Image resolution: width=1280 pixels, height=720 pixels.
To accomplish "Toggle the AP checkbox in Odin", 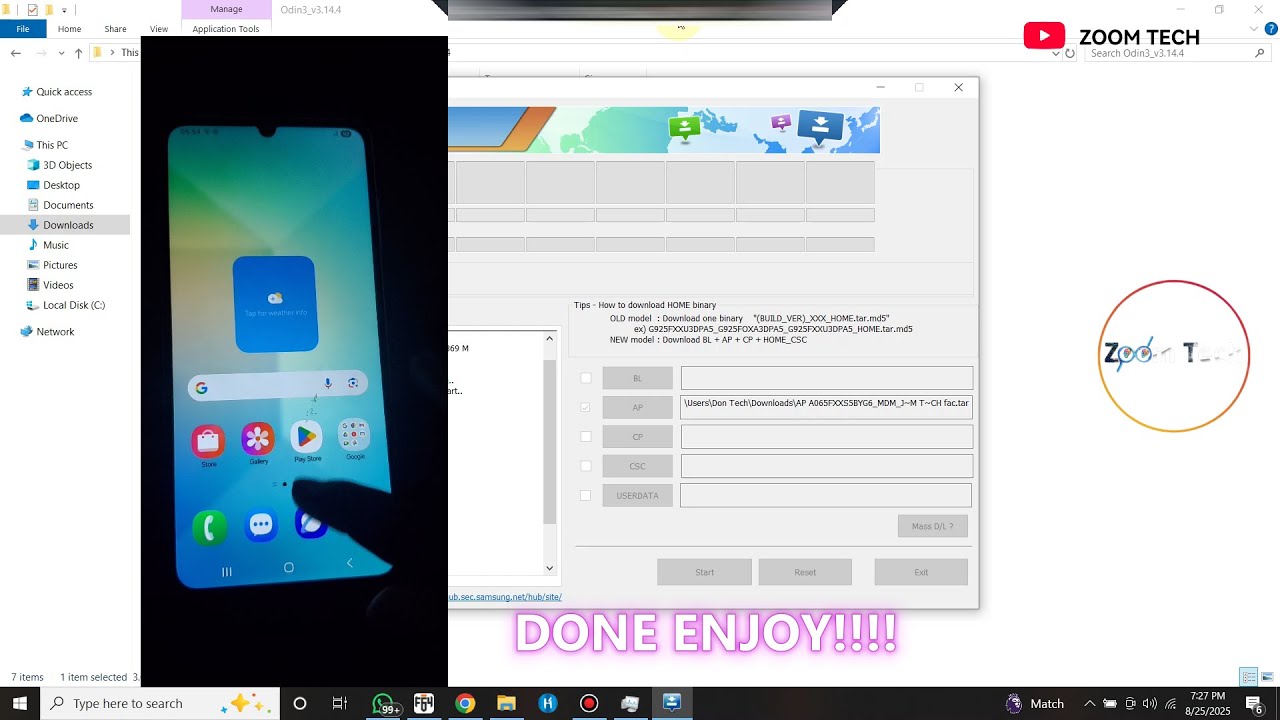I will click(586, 407).
